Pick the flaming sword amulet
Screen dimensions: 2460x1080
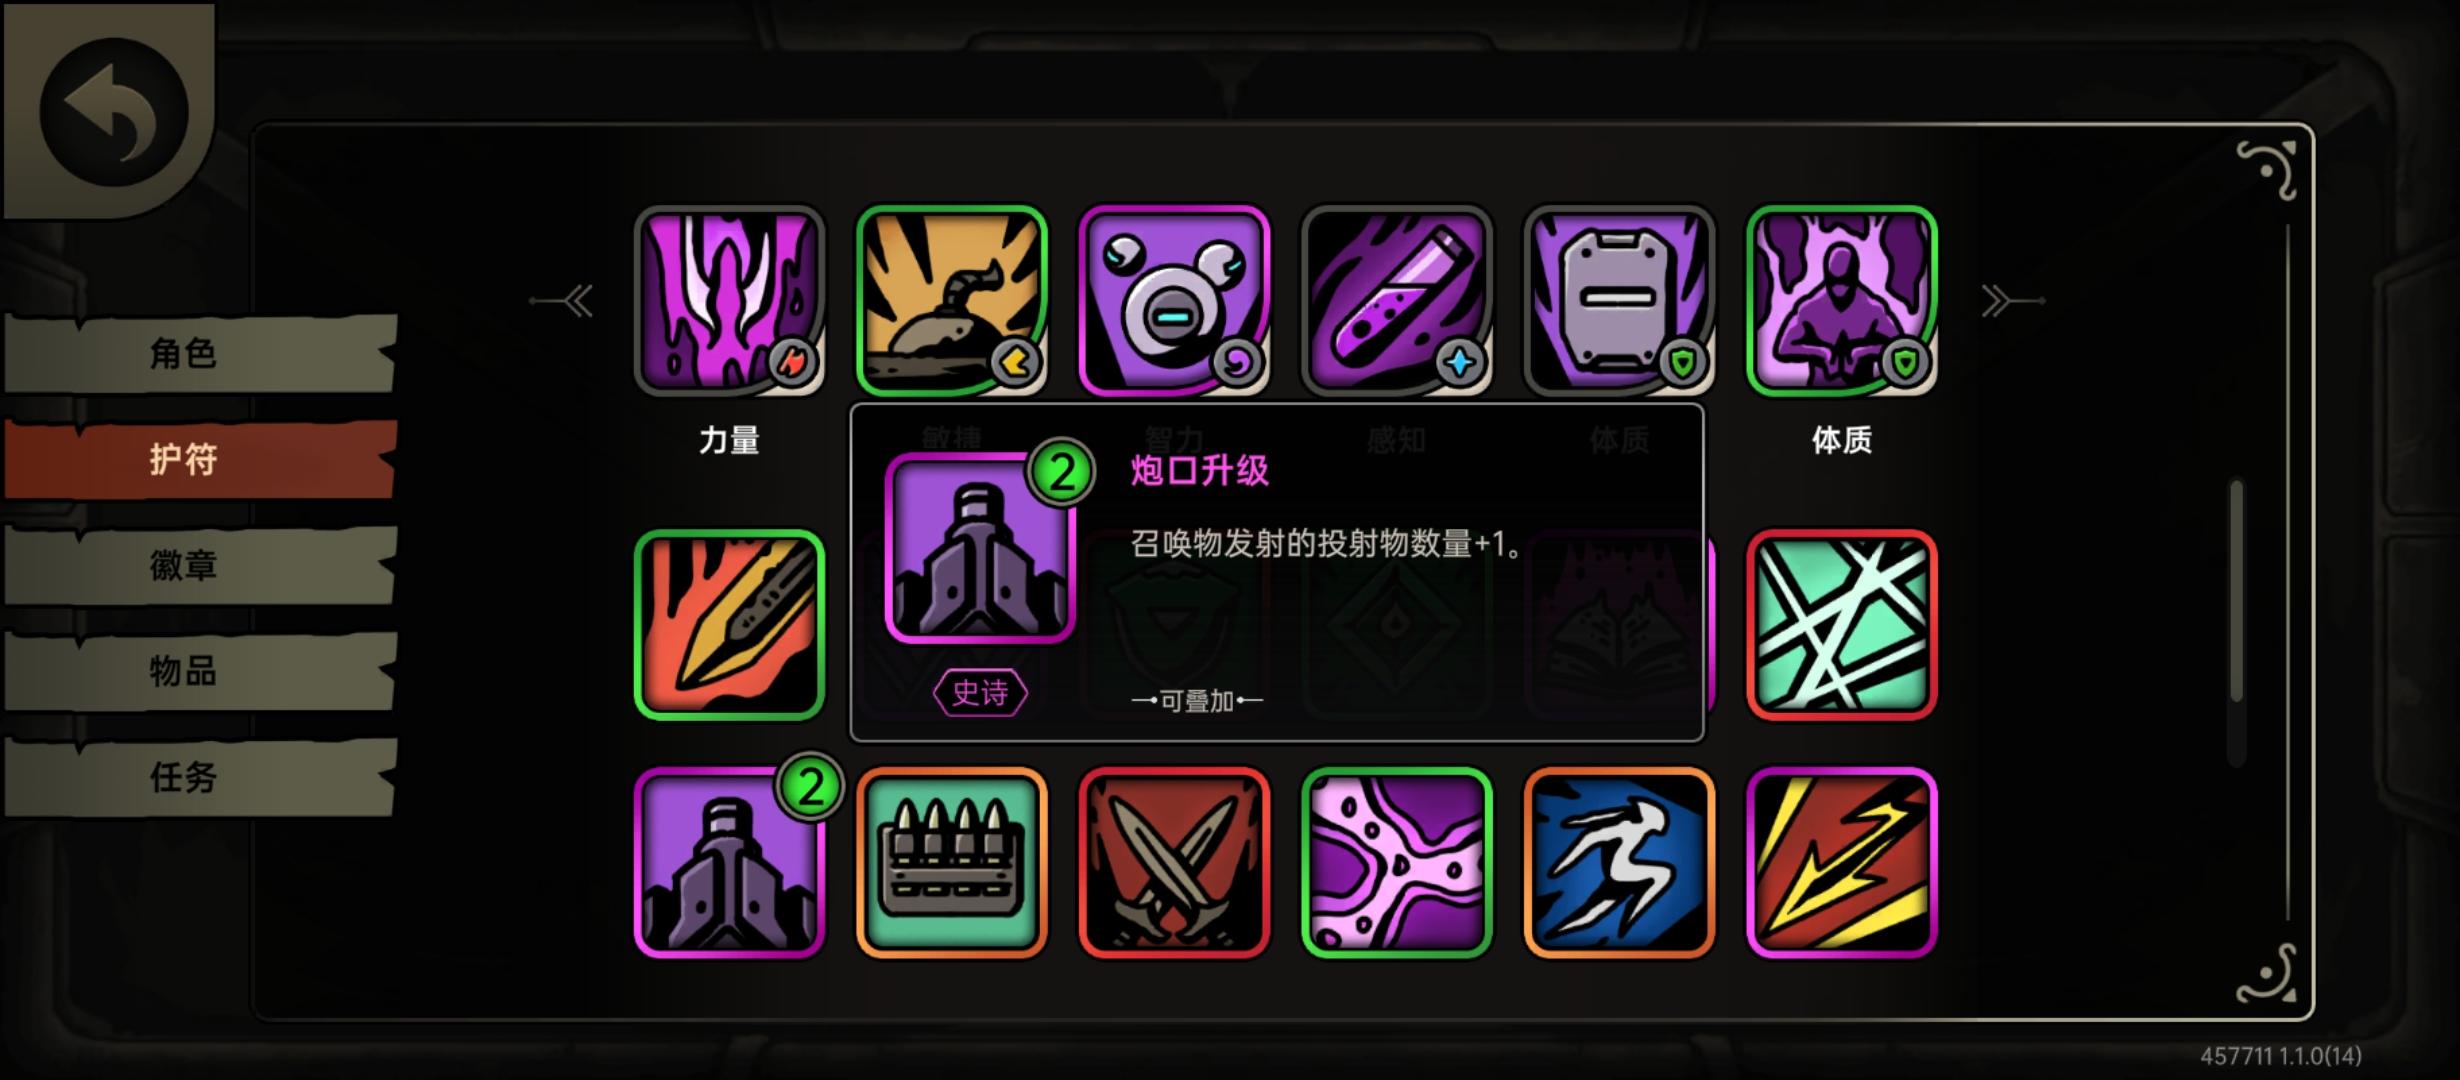[729, 625]
